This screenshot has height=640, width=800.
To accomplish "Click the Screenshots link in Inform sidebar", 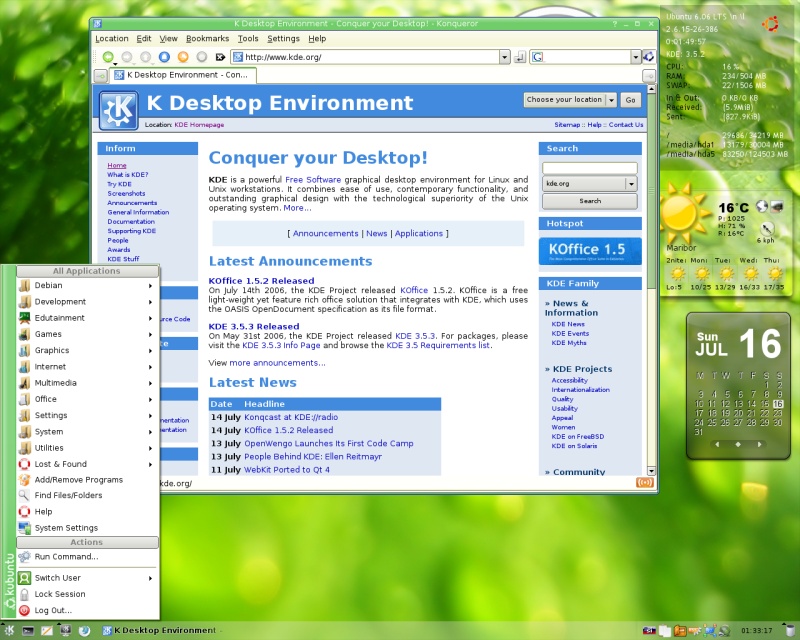I will pos(126,193).
